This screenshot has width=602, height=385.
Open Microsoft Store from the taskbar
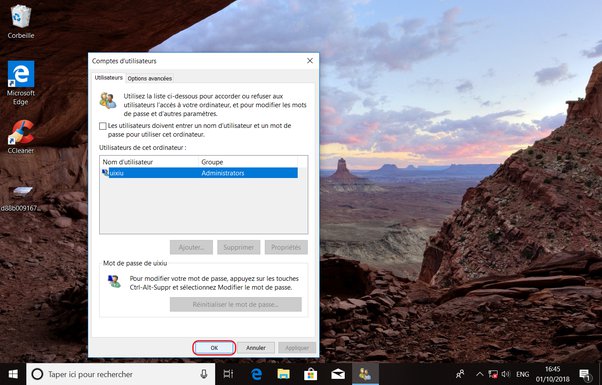click(x=311, y=374)
